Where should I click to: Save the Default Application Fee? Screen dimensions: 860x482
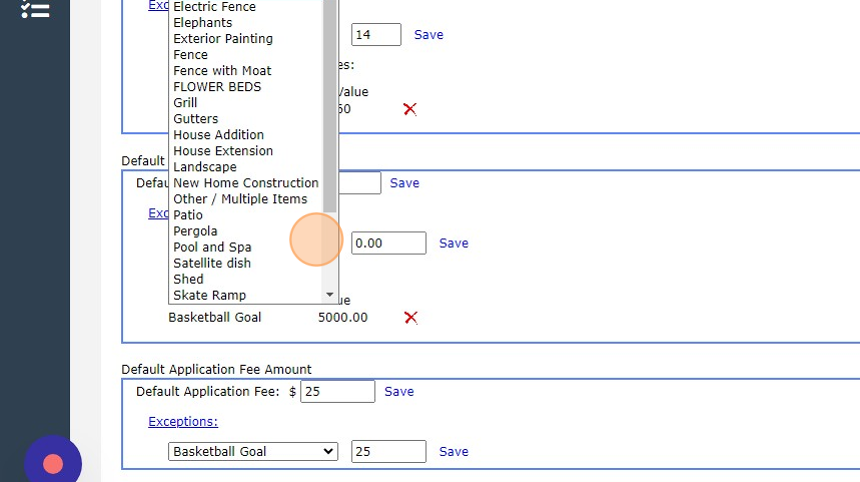coord(399,392)
